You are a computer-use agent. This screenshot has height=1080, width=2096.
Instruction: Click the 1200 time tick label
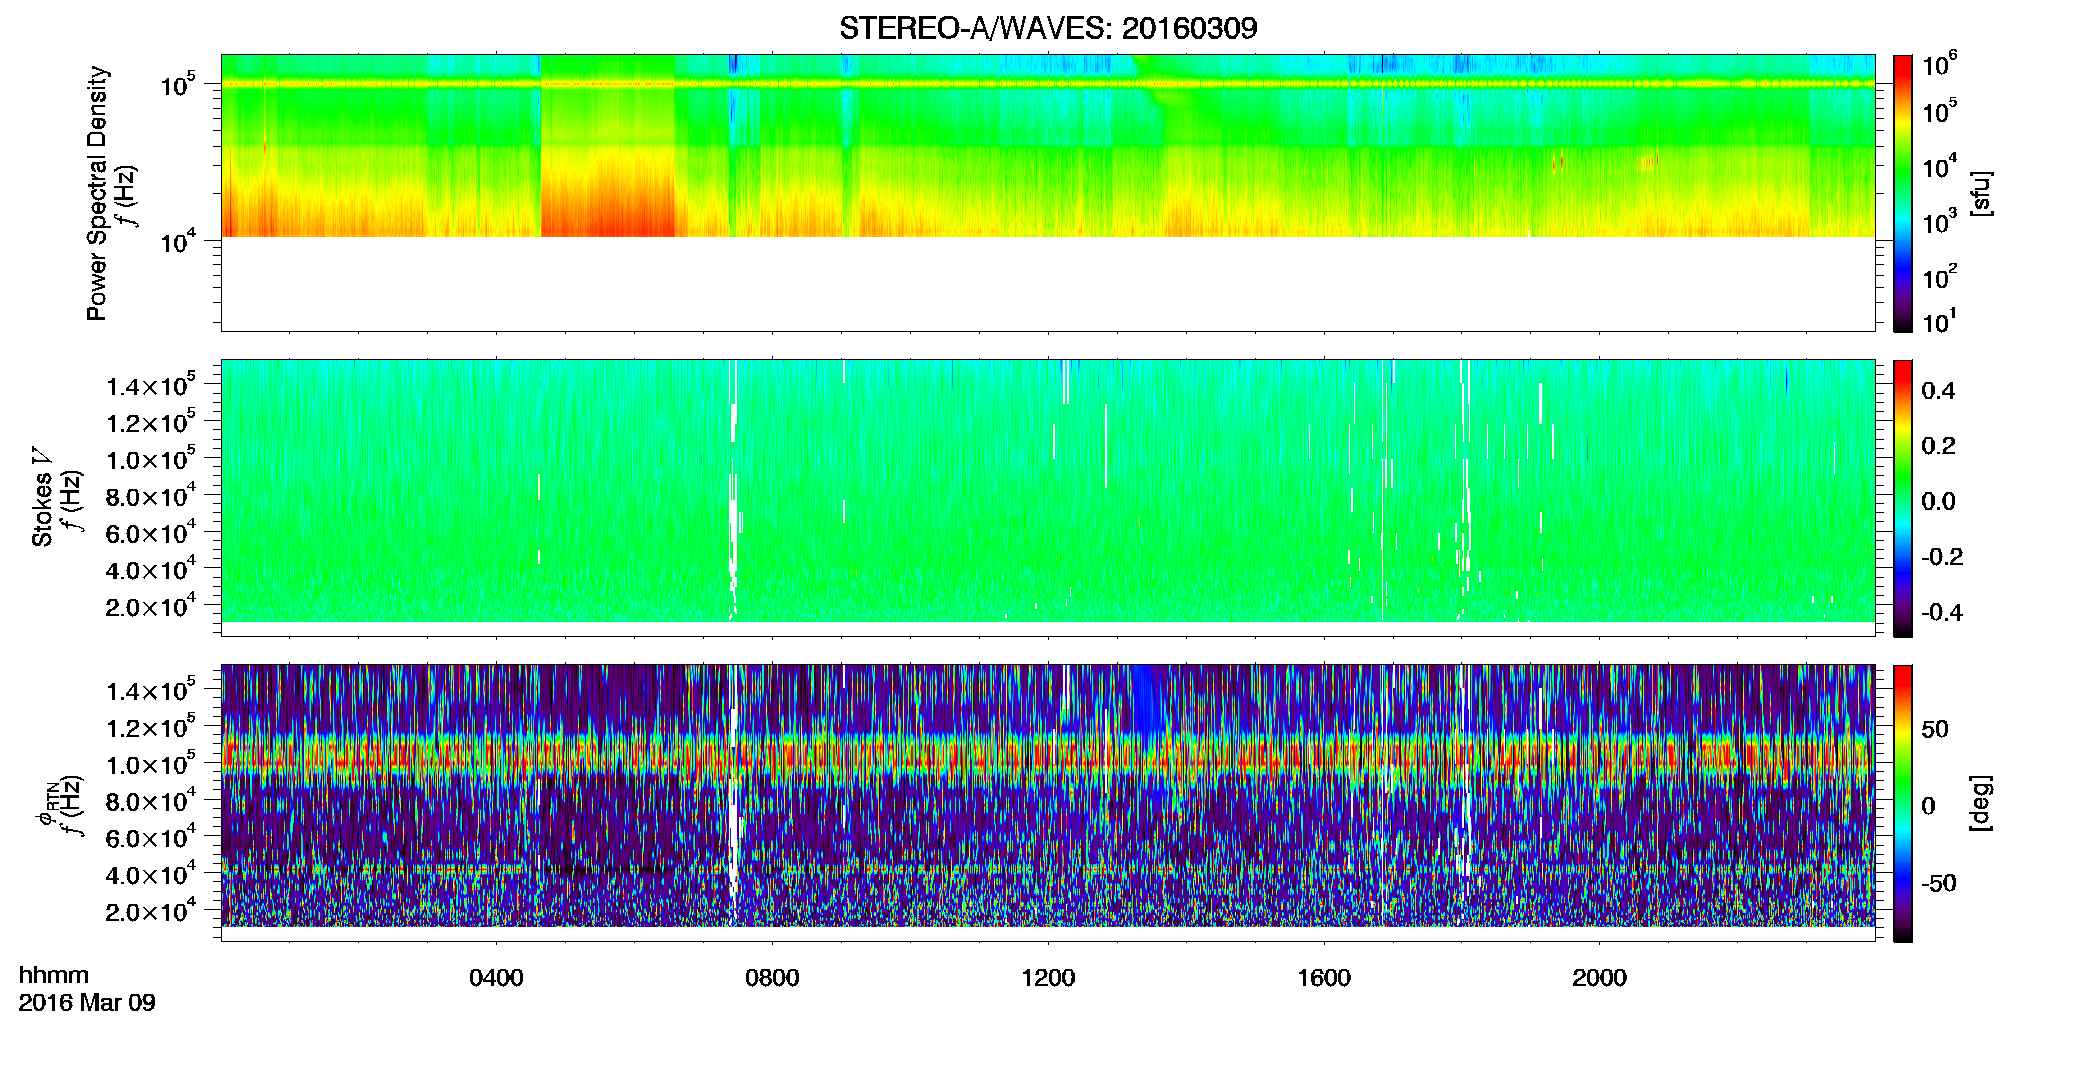tap(1048, 978)
